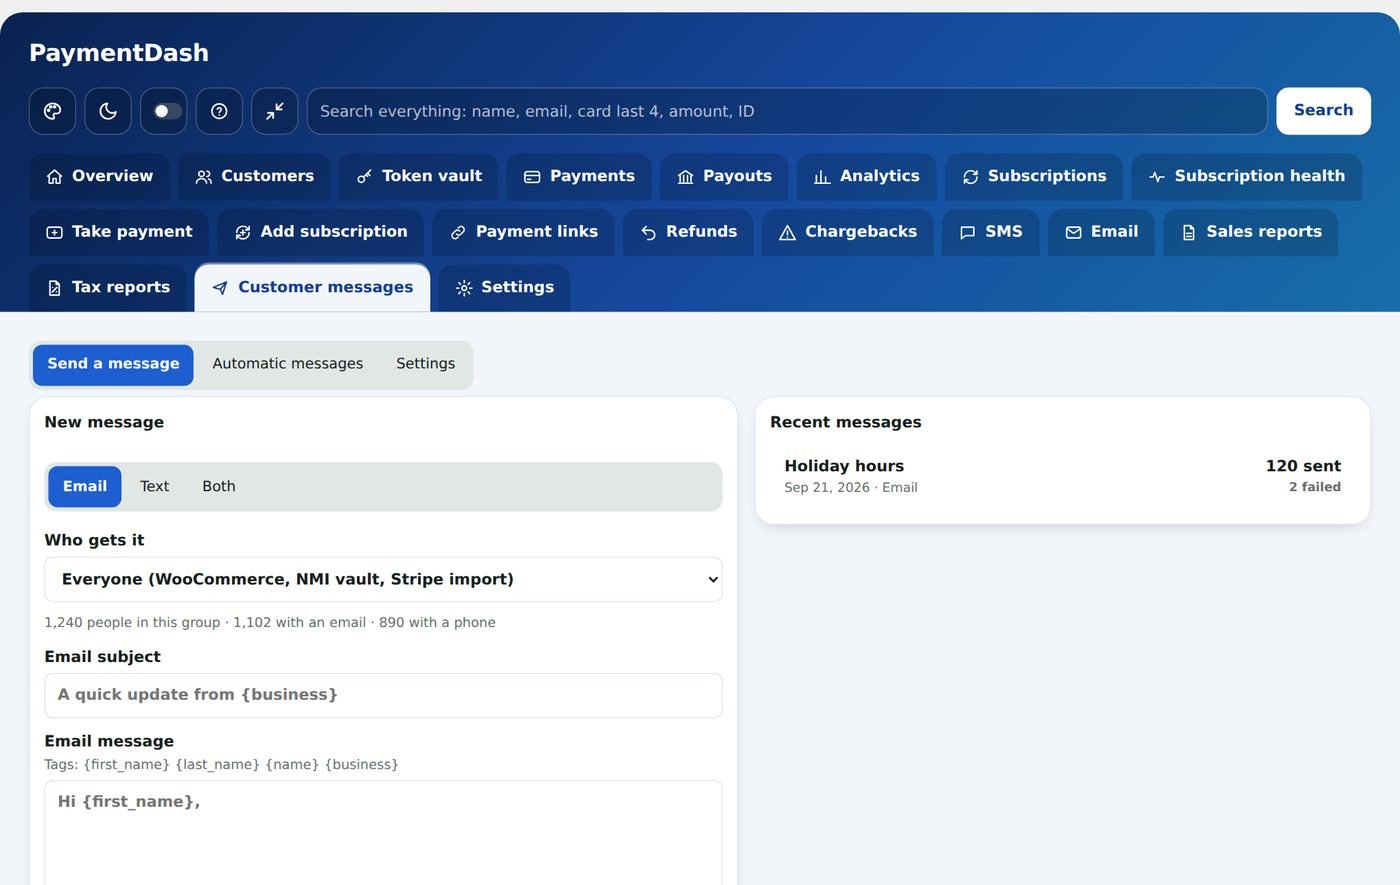Expand the Who gets it dropdown

383,580
